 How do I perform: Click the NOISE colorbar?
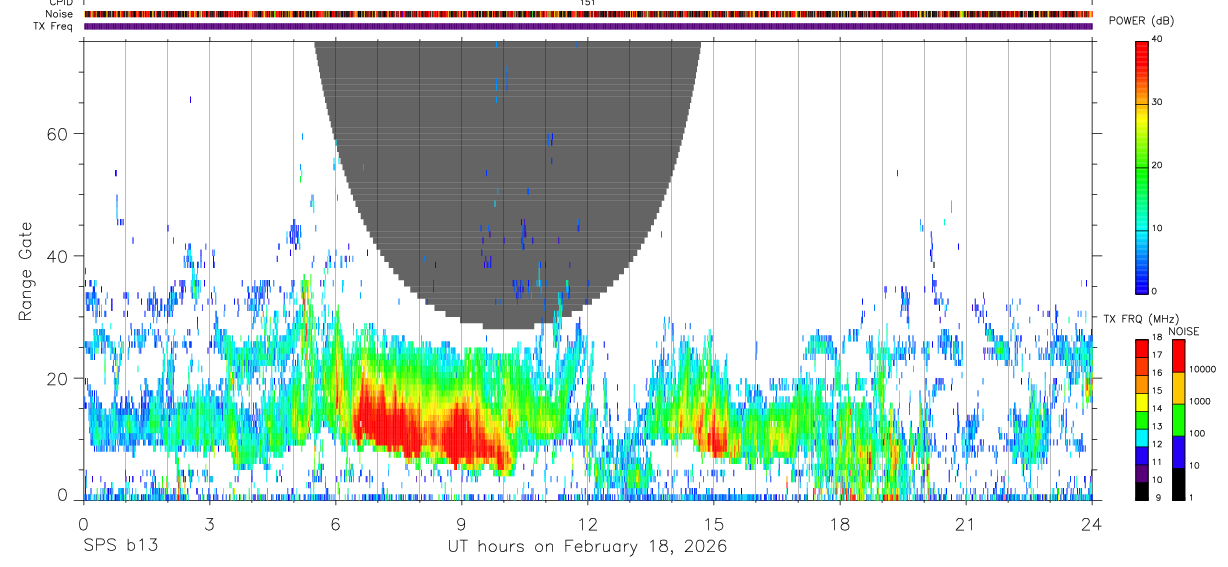point(1178,419)
